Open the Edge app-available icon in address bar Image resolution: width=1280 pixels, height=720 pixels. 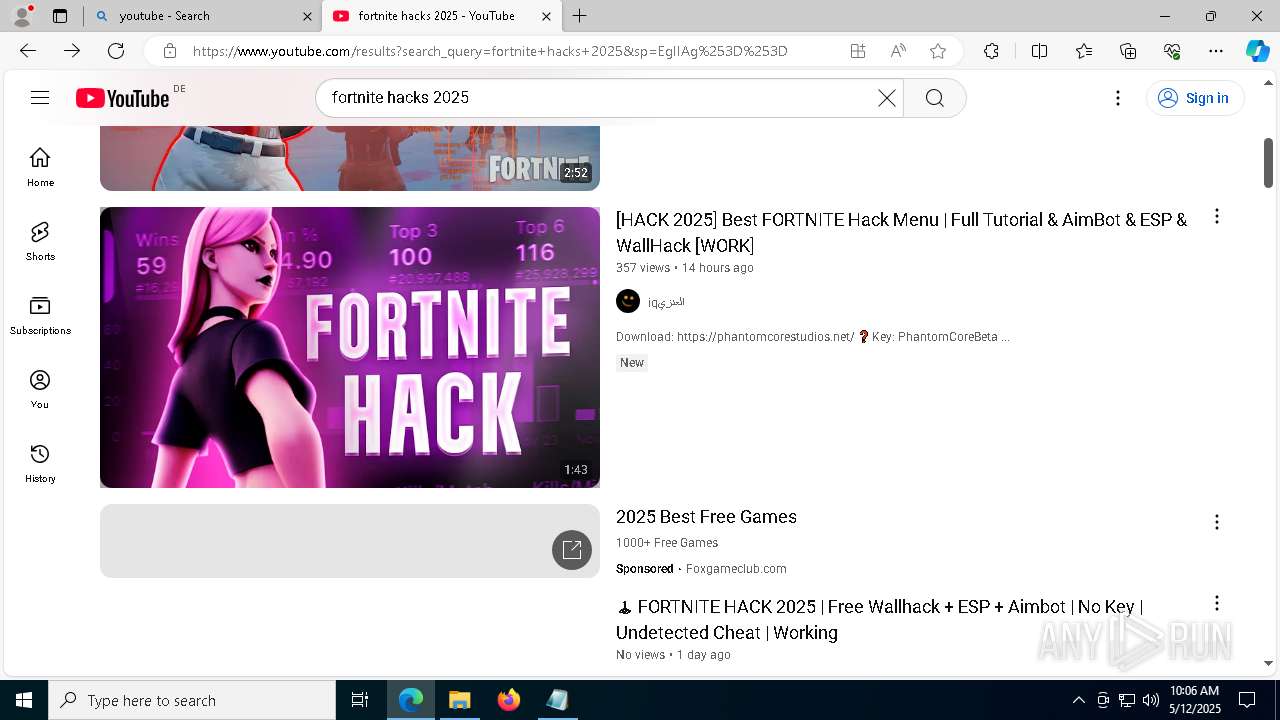click(x=858, y=51)
